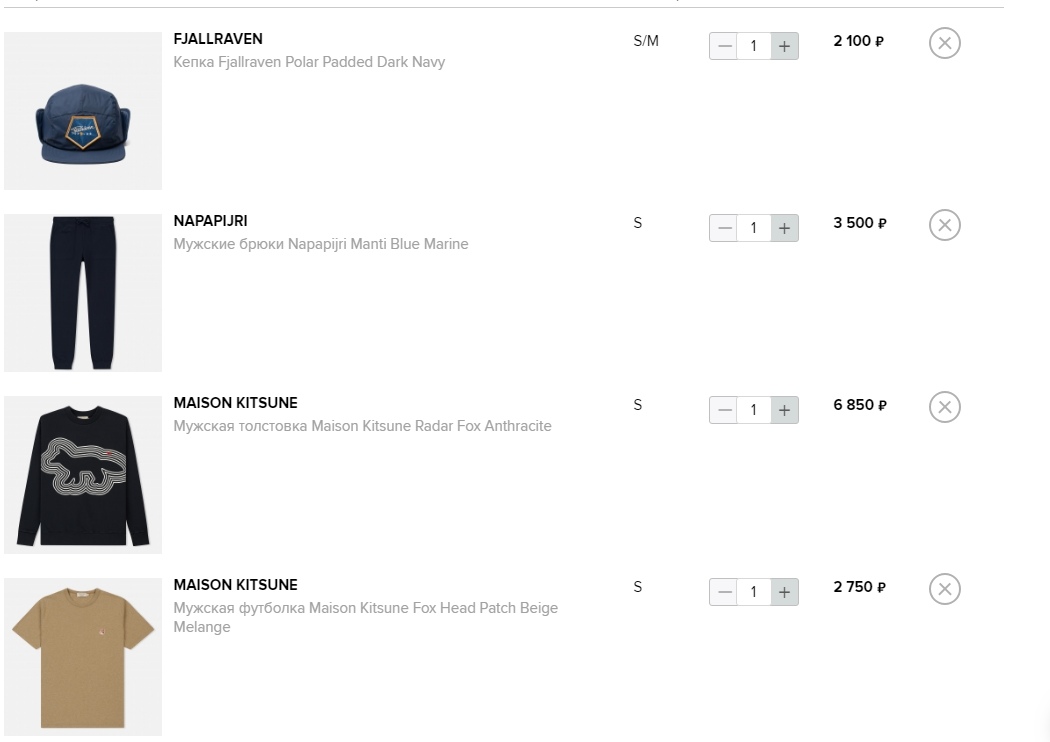Increase quantity of Napapijri pants
This screenshot has width=1050, height=742.
click(x=784, y=228)
